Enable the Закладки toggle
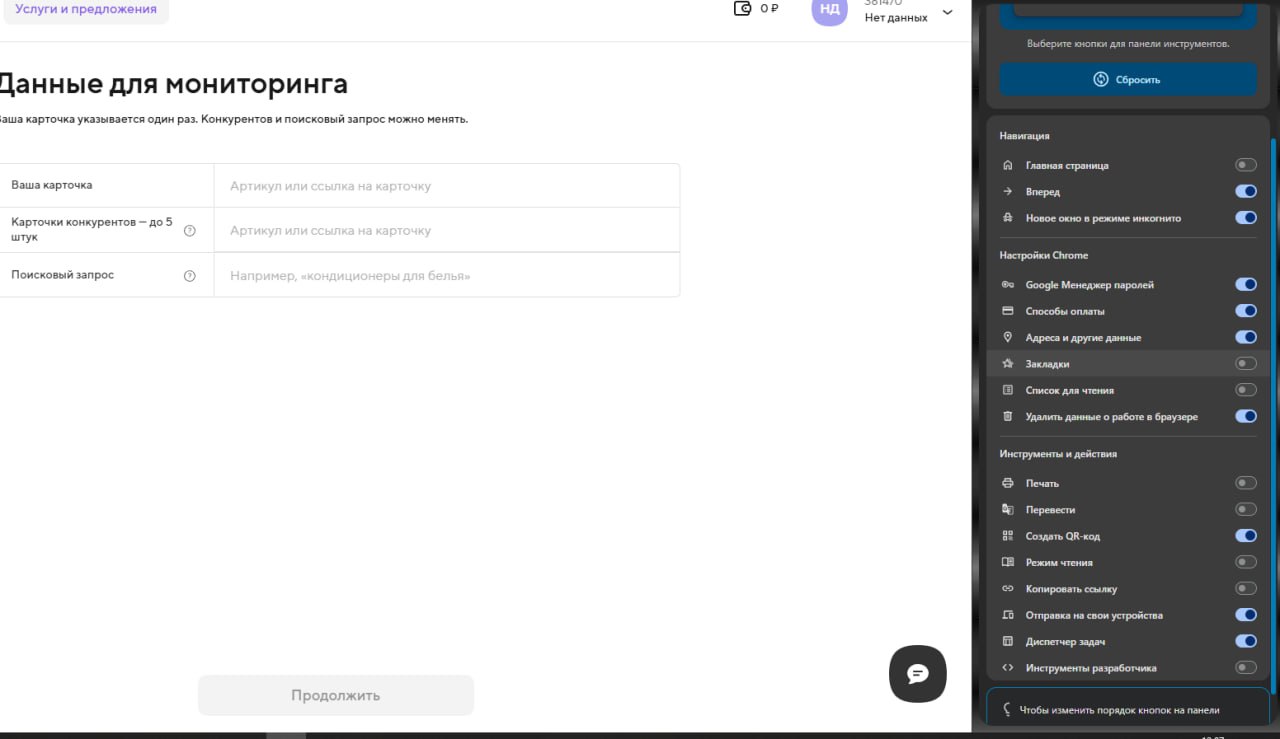The image size is (1280, 739). coord(1246,364)
